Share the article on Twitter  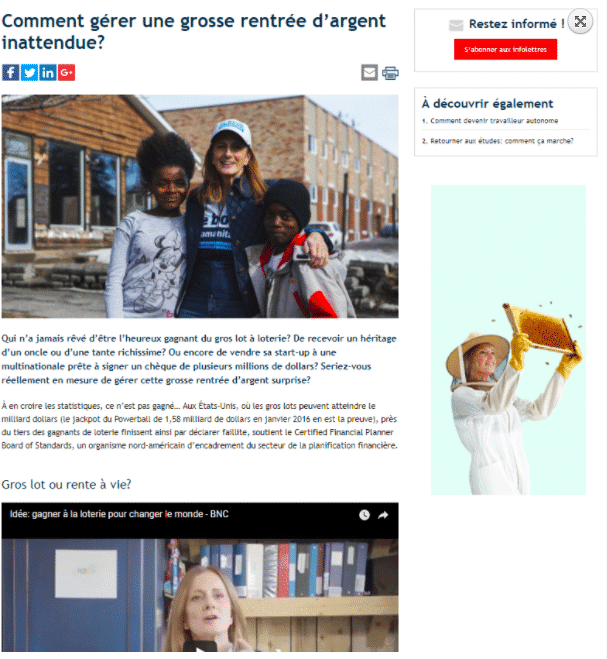(29, 72)
